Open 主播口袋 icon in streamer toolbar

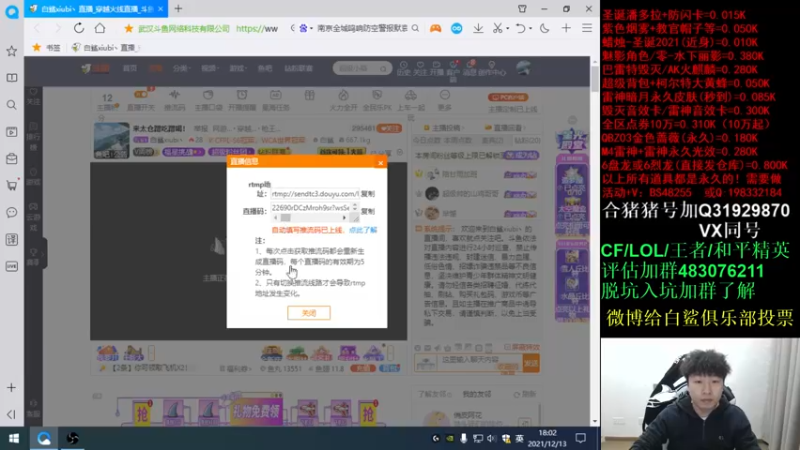208,100
